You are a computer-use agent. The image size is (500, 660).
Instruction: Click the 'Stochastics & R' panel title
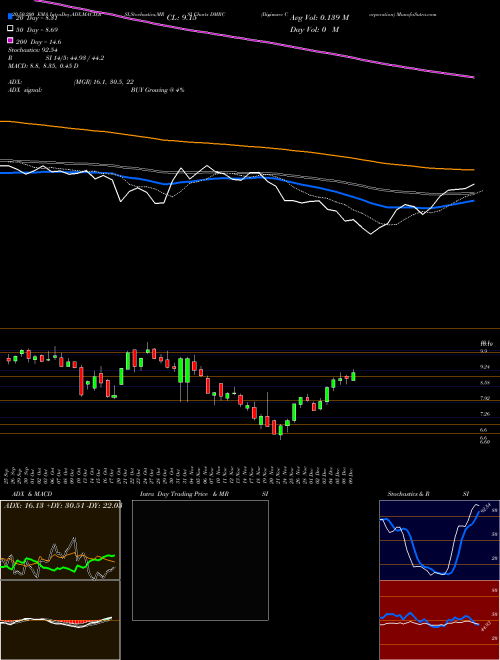click(x=408, y=494)
